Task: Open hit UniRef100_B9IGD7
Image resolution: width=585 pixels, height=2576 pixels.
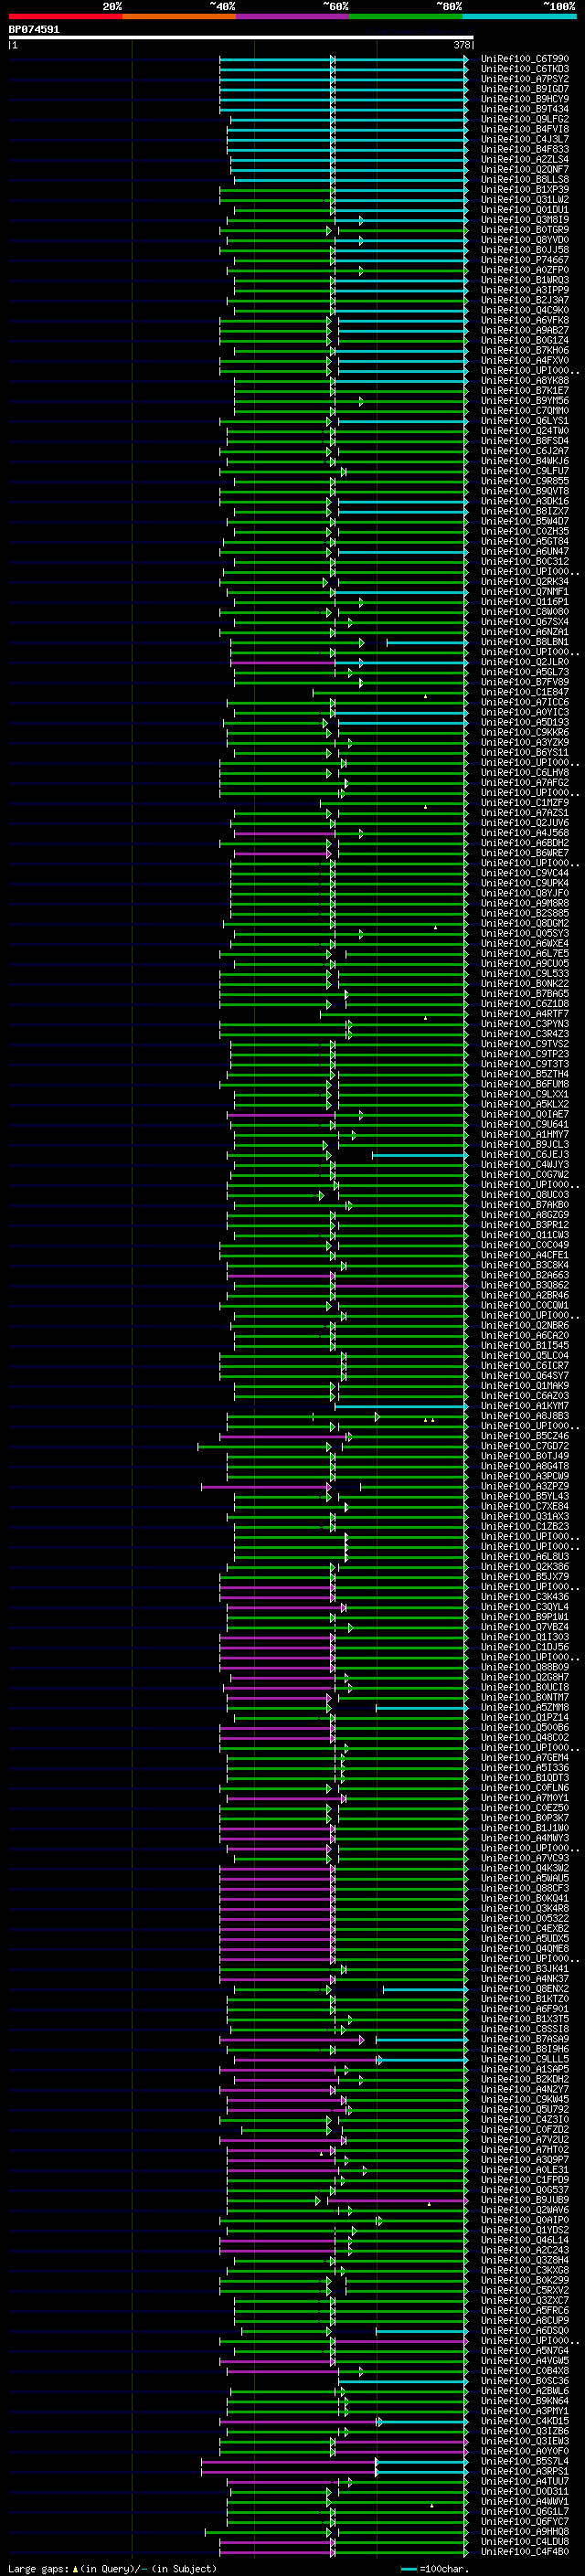Action: [525, 89]
